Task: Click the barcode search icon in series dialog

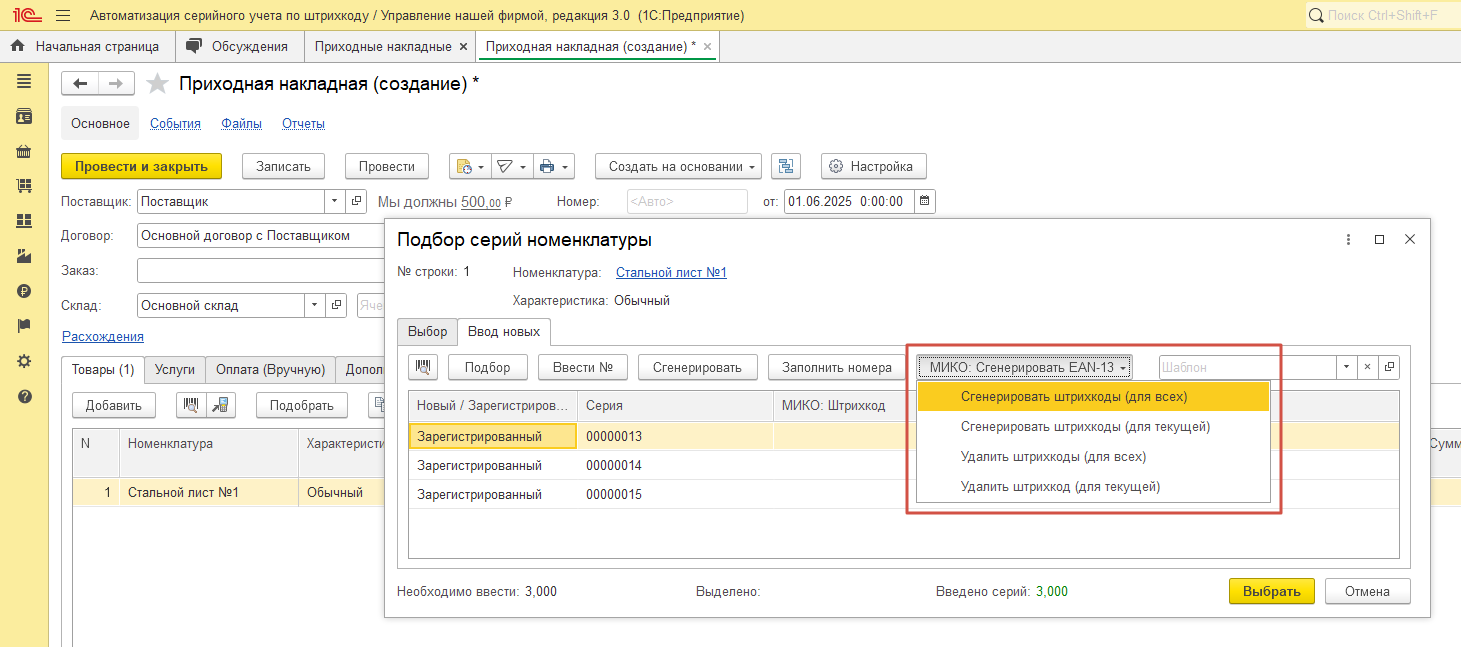Action: tap(423, 367)
